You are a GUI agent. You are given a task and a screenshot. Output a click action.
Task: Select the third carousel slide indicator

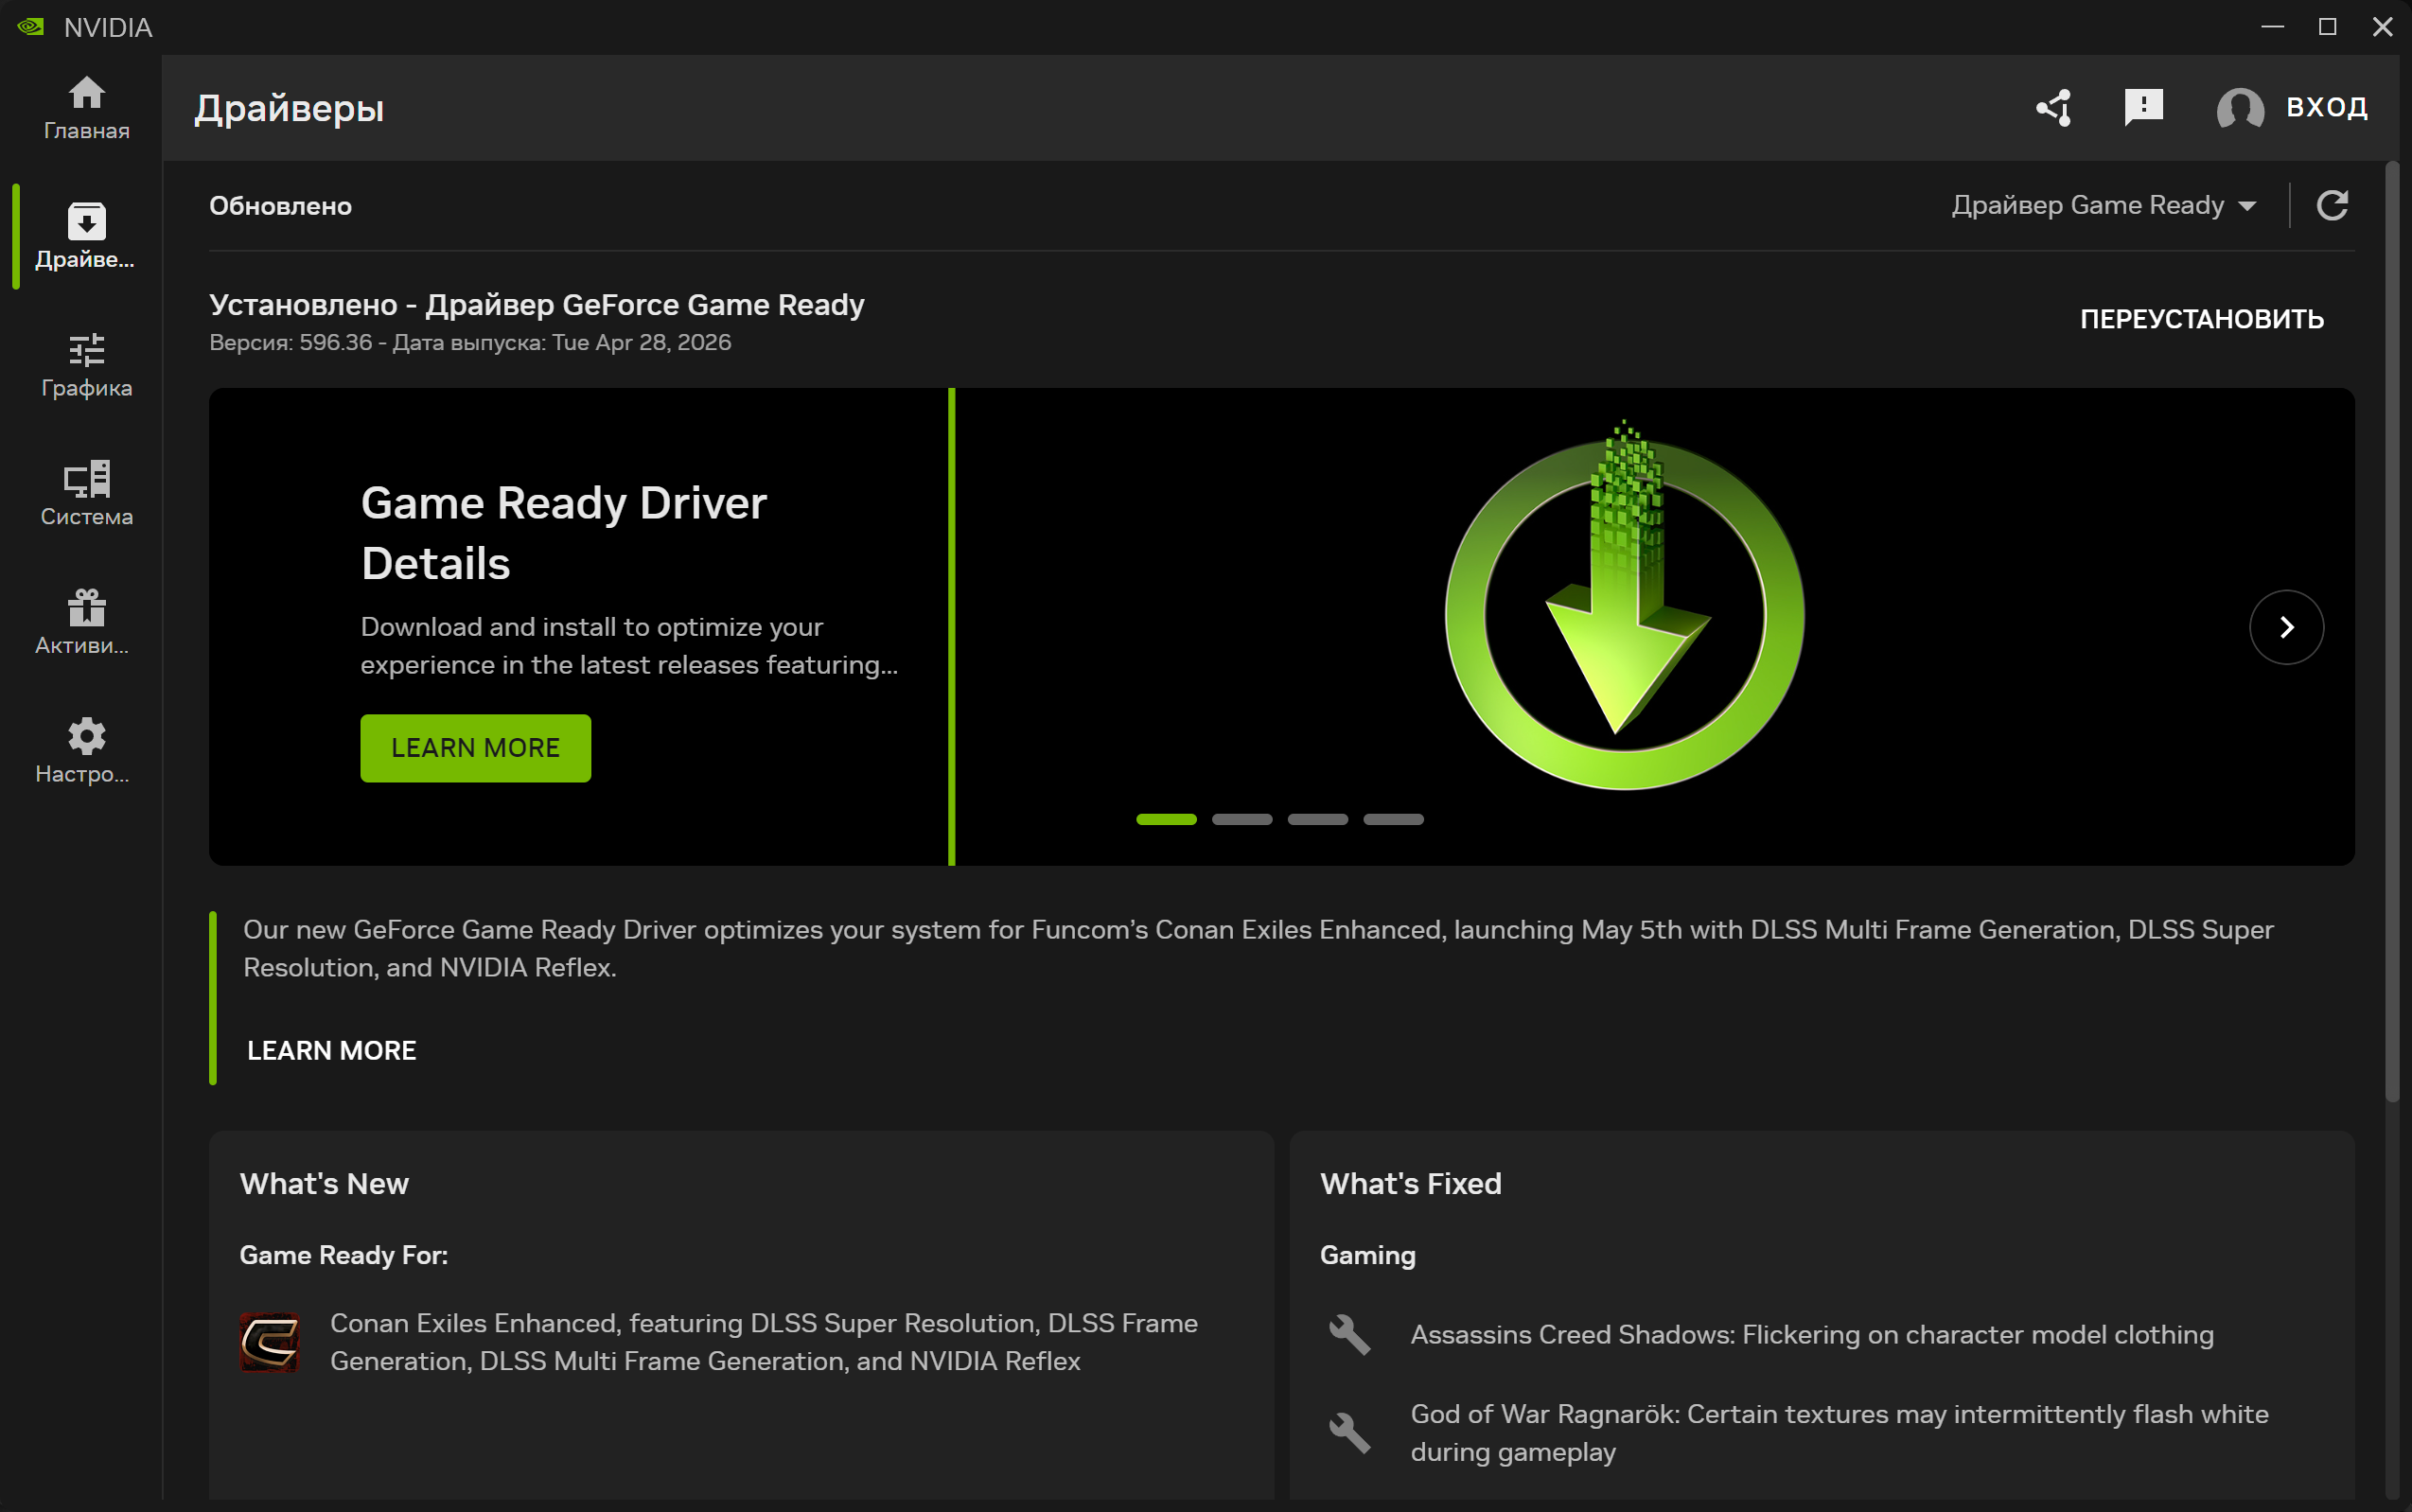(x=1317, y=819)
